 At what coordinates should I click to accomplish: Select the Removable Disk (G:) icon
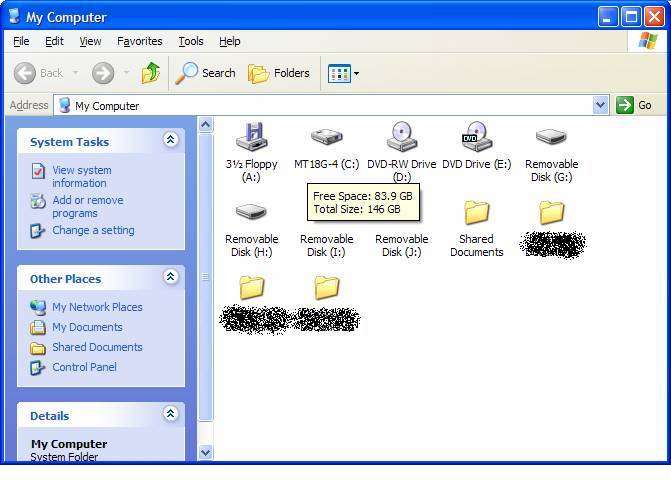tap(551, 137)
